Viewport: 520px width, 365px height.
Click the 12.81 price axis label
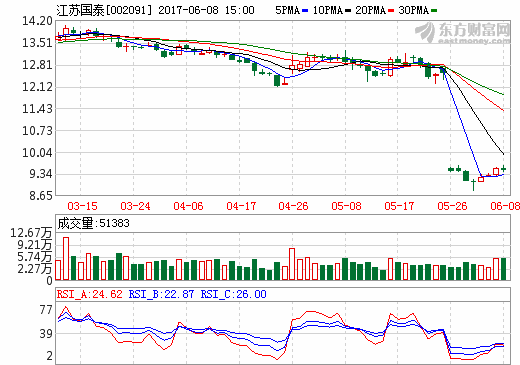point(37,65)
